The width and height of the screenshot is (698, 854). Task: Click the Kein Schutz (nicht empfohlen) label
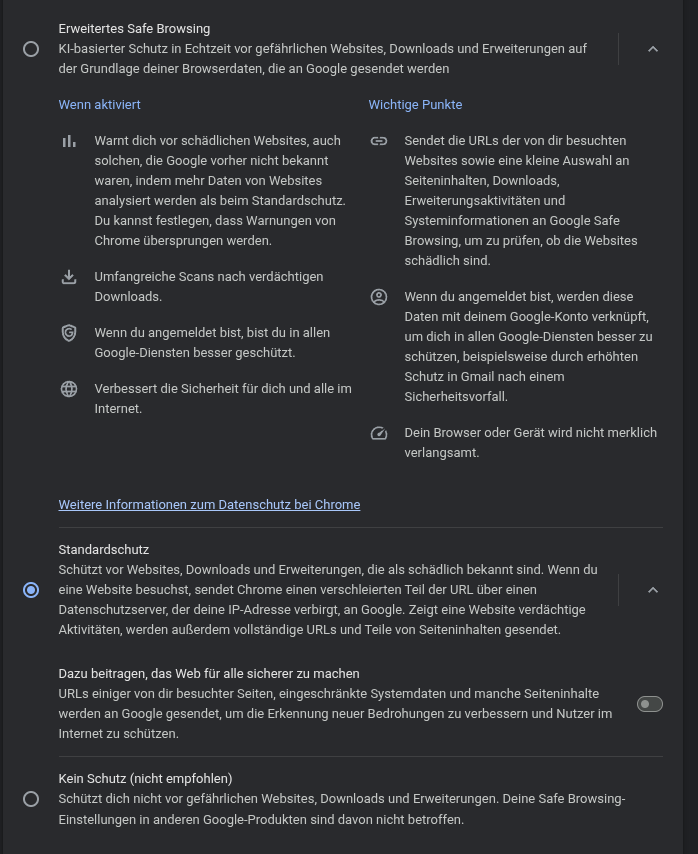[x=145, y=779]
